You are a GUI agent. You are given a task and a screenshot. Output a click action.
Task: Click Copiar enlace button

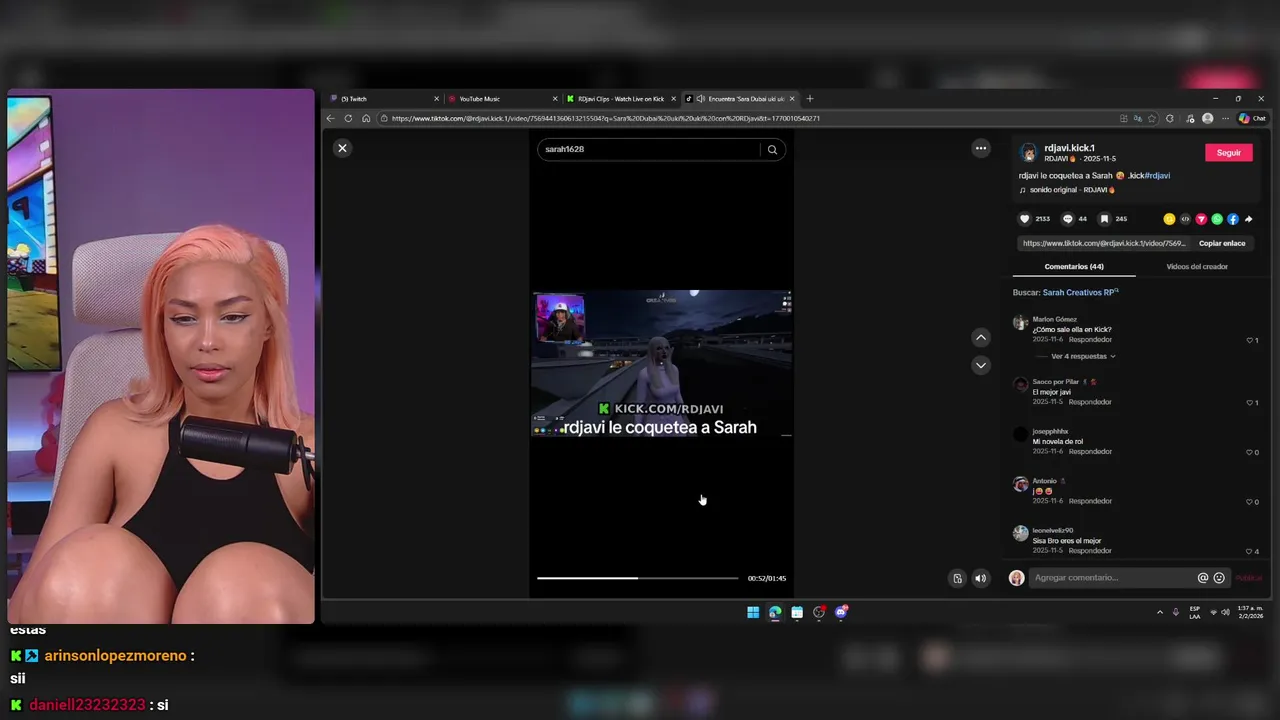pos(1222,243)
